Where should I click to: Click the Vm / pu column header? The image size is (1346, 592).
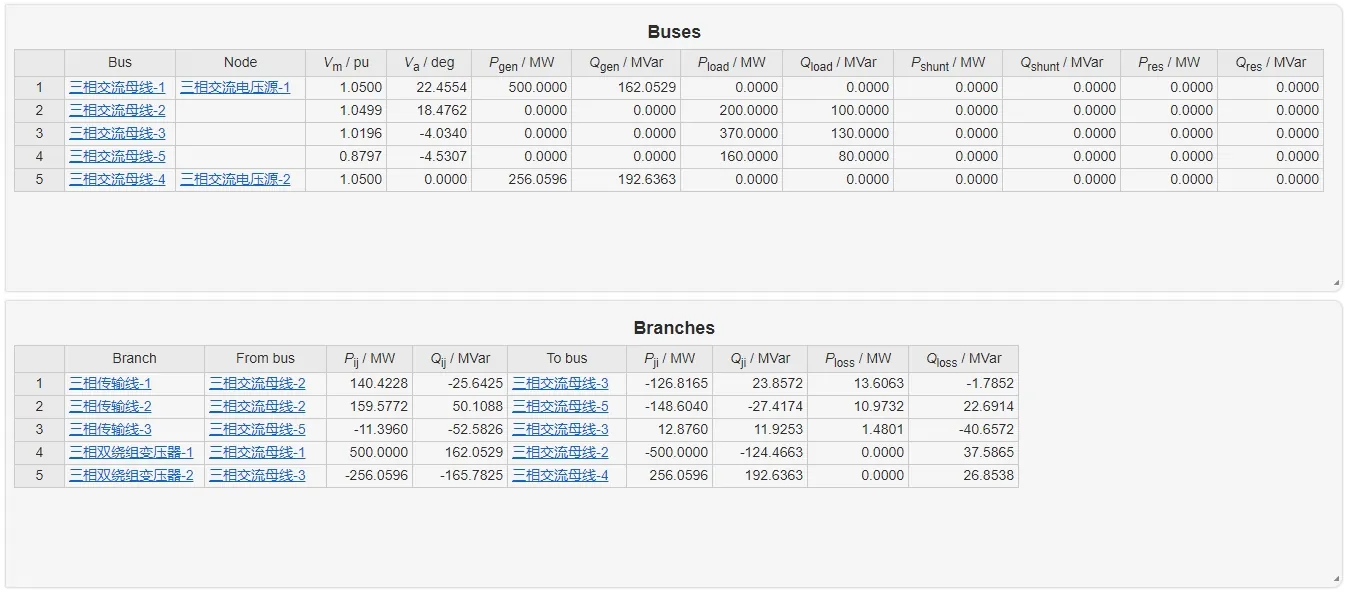(346, 63)
